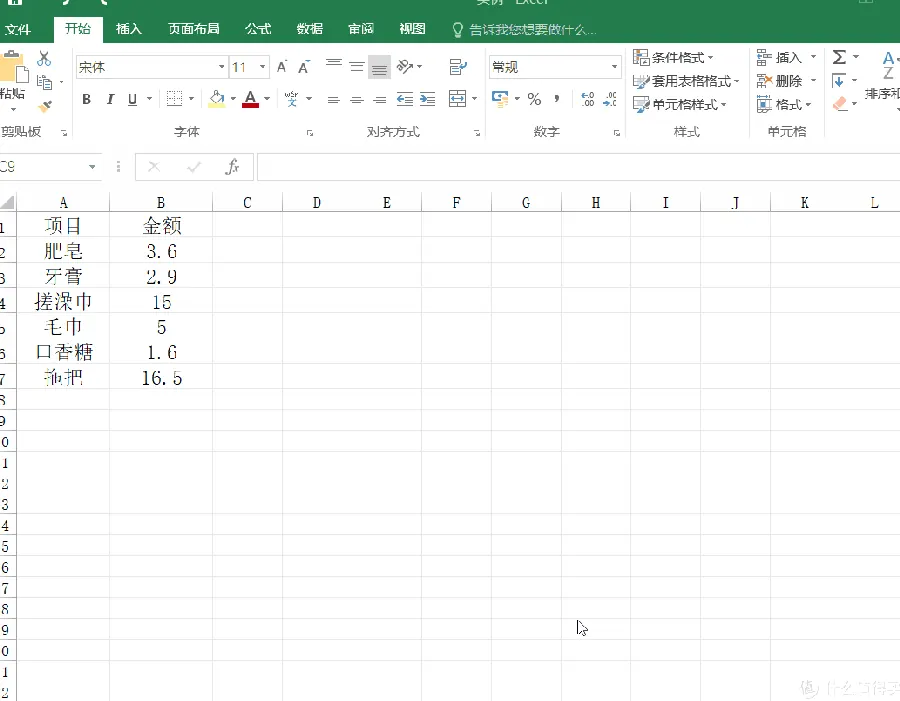The height and width of the screenshot is (701, 900).
Task: Click the Paste clipboard icon
Action: (13, 69)
